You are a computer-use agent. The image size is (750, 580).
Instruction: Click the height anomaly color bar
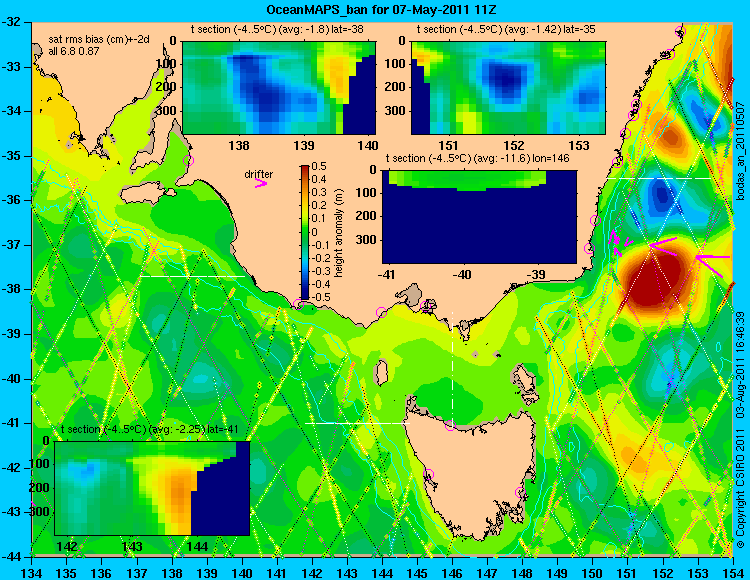click(x=304, y=233)
